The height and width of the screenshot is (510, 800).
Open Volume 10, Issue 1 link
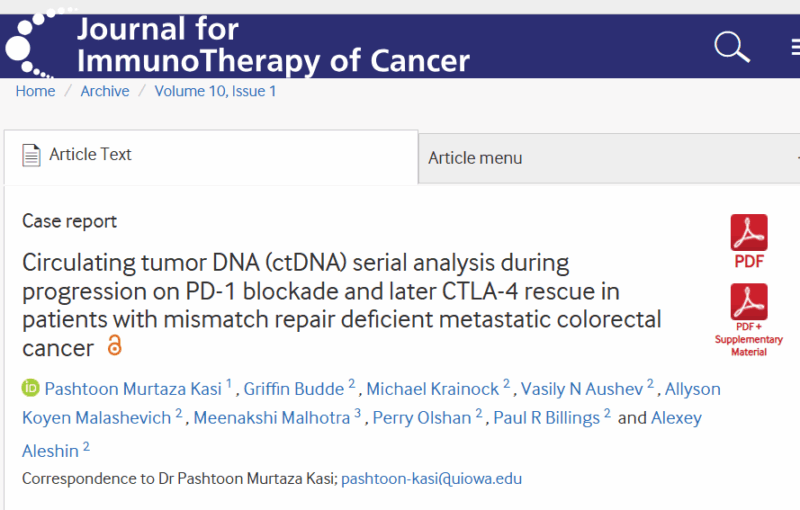click(215, 91)
